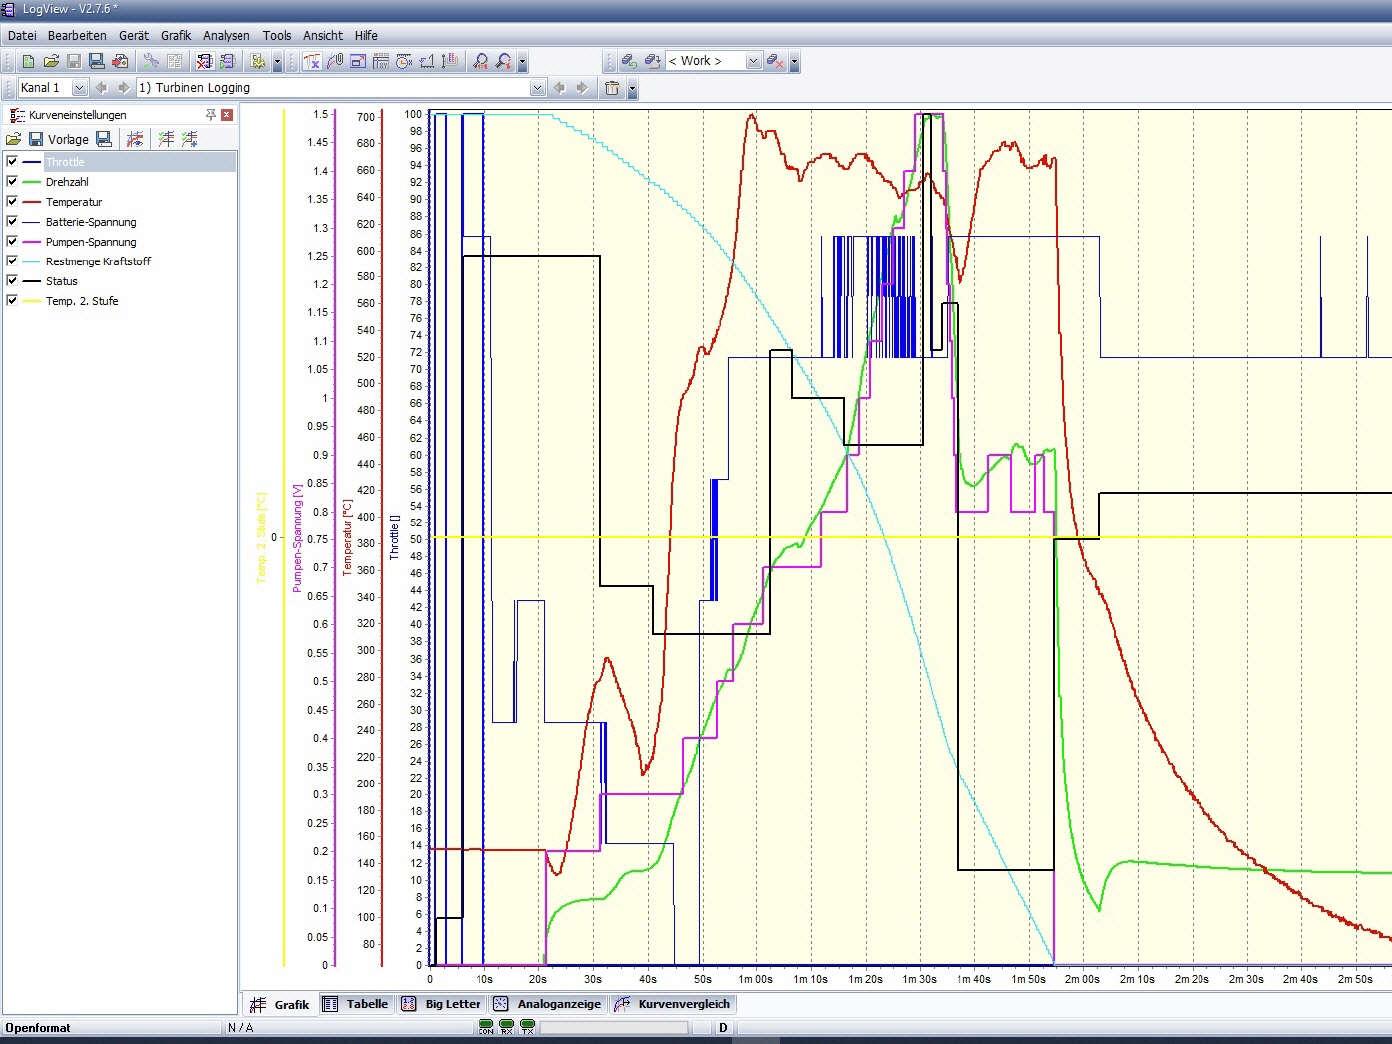
Task: Uncheck the Temperatur curve checkbox
Action: pyautogui.click(x=12, y=201)
